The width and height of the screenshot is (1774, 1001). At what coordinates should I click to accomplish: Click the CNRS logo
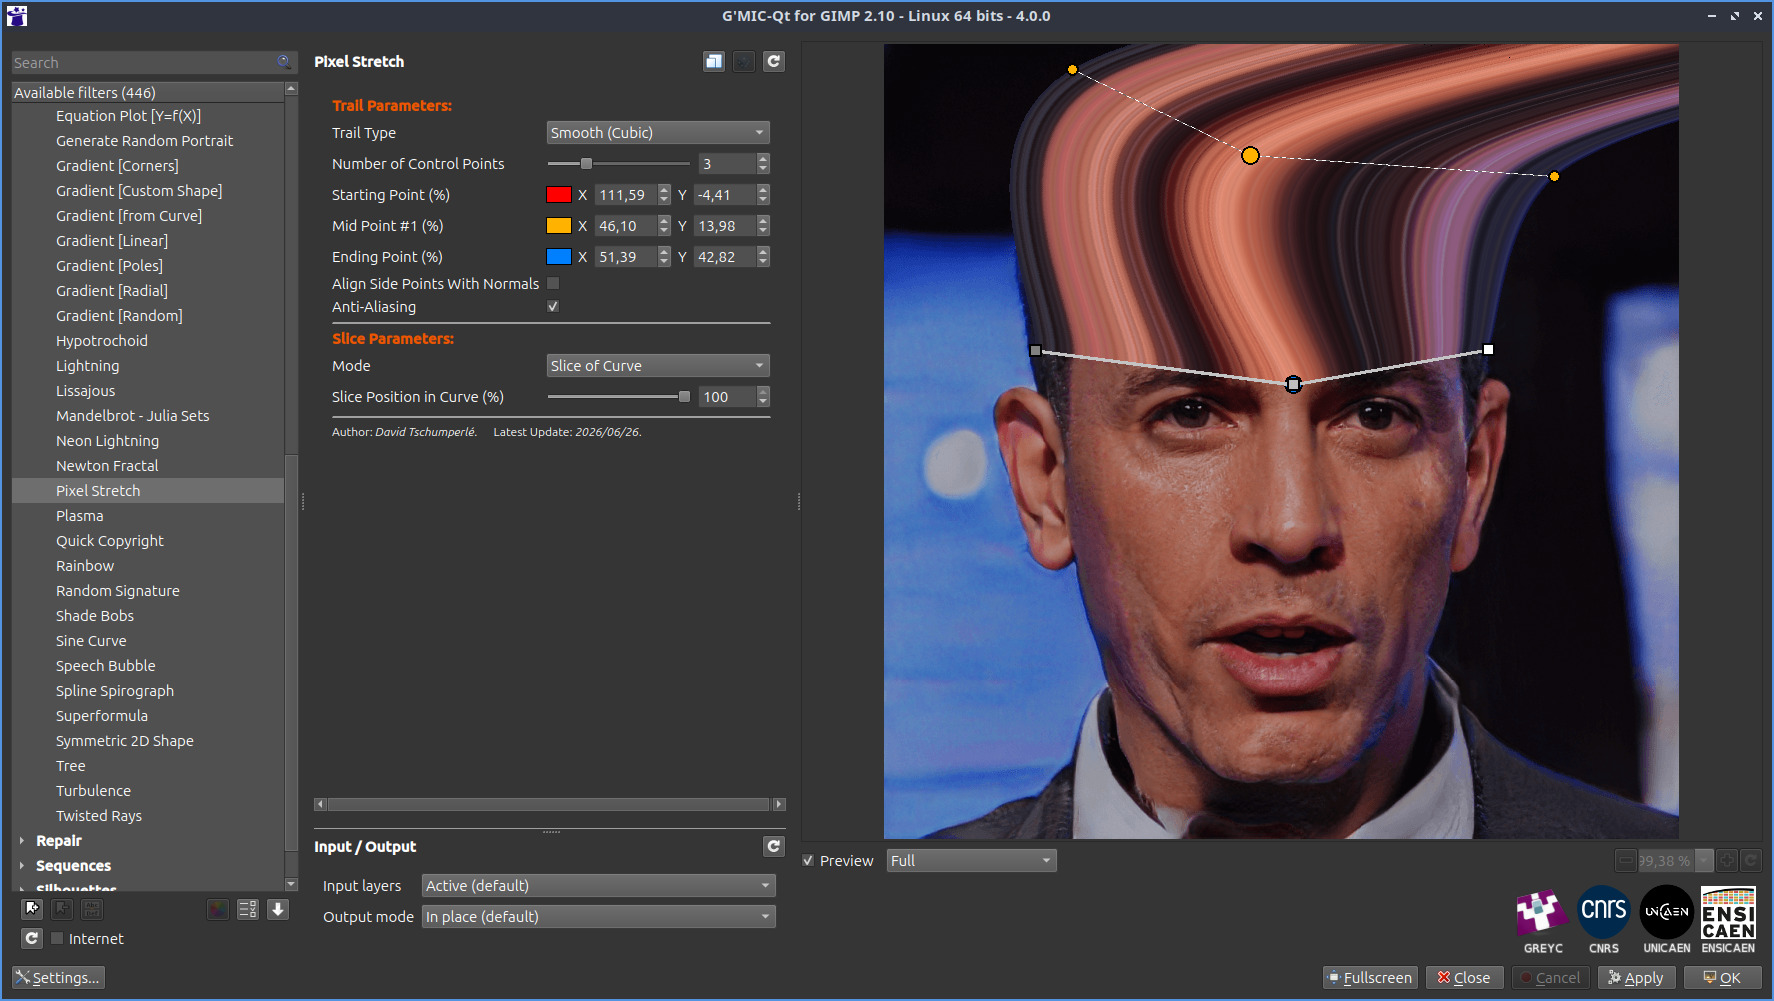click(x=1604, y=921)
